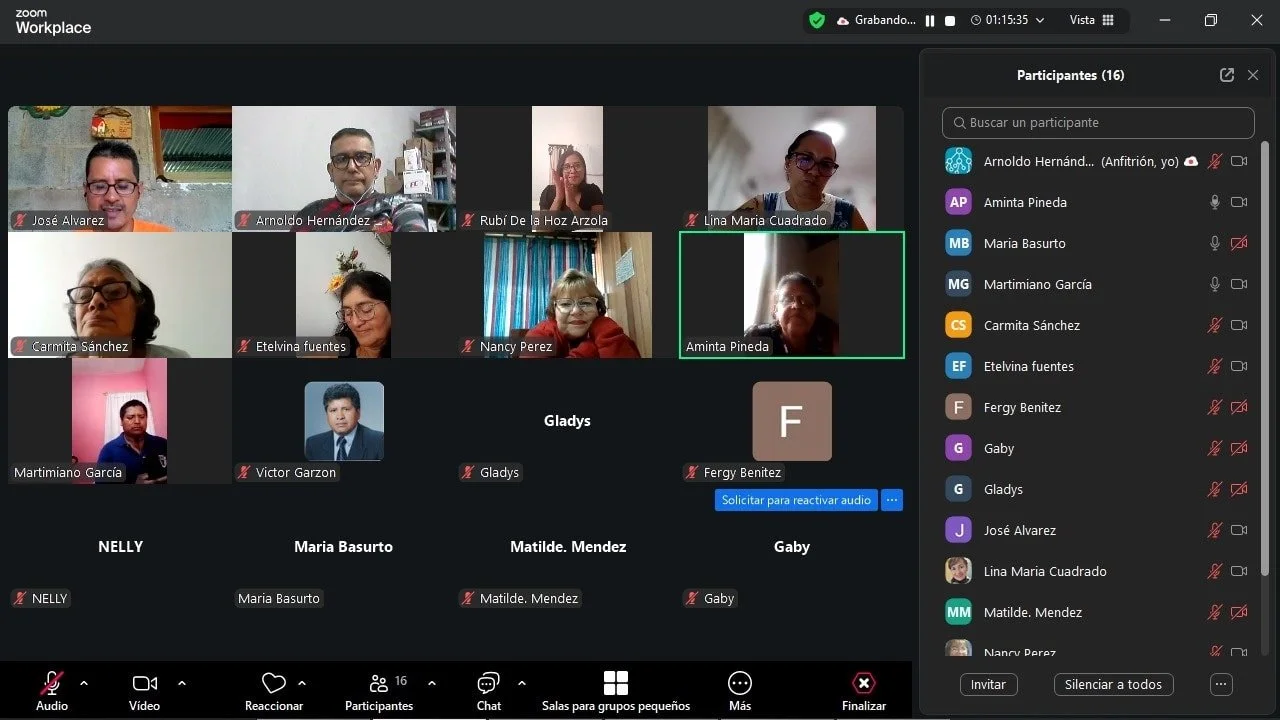The image size is (1280, 720).
Task: Click Solicitar para reactivar audio button
Action: point(796,500)
